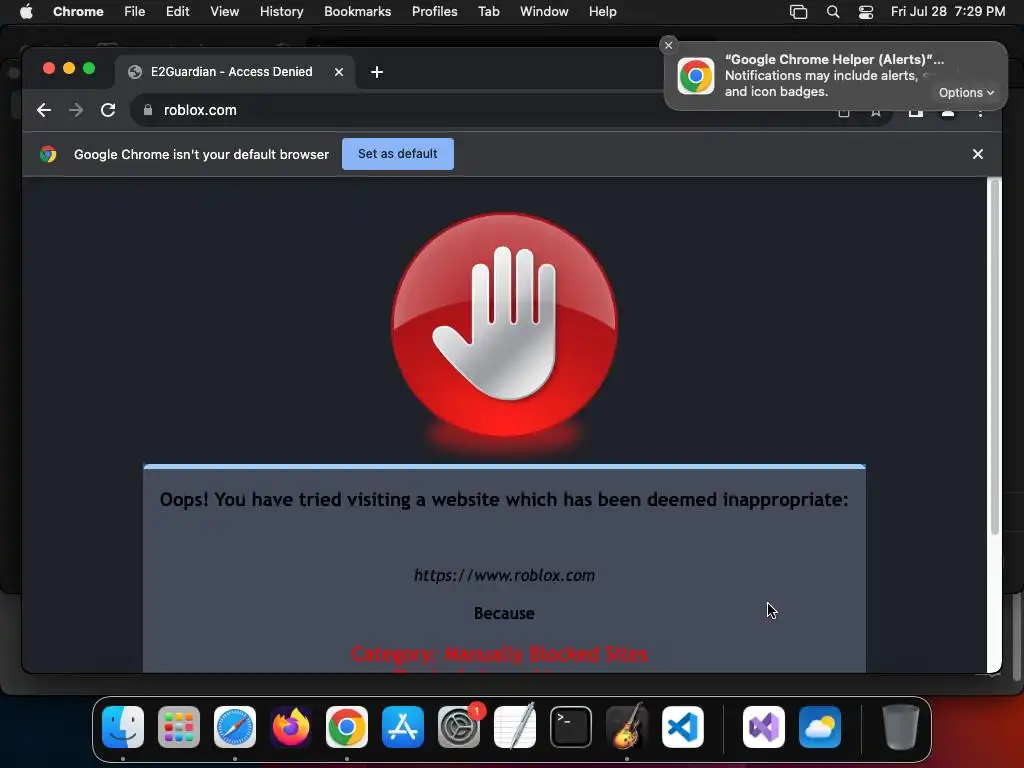
Task: Click the 'Because' text
Action: point(504,613)
